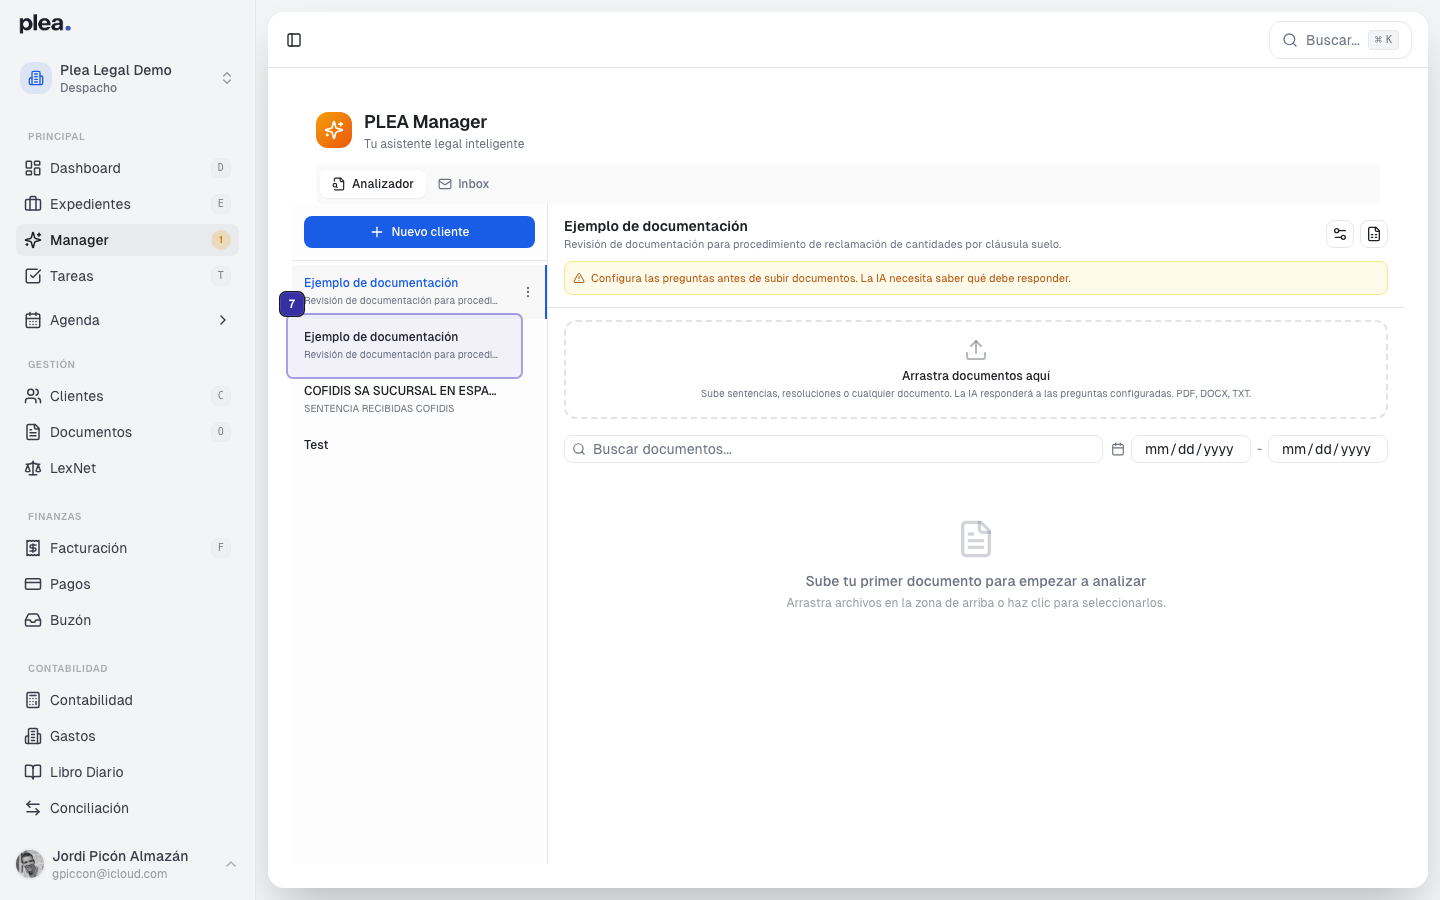Open the settings icon next to Ejemplo de documentación

(1340, 233)
